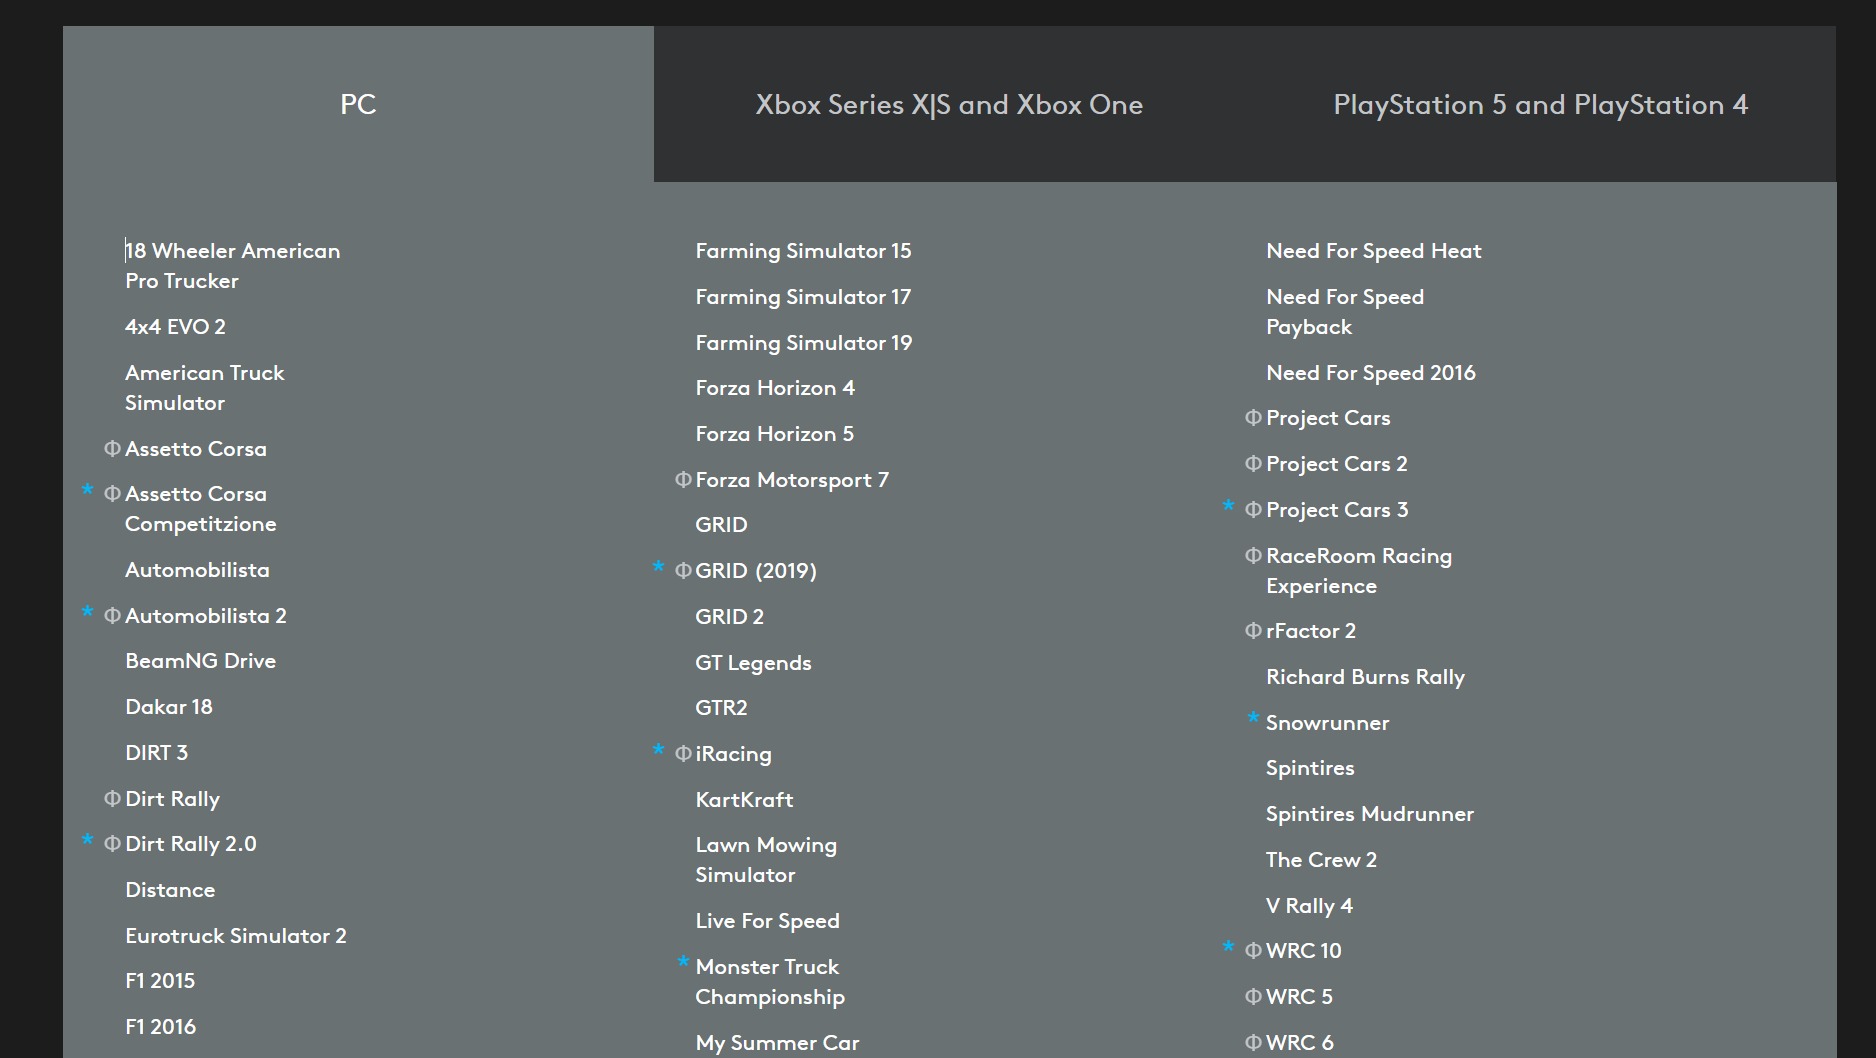
Task: Click Forza Horizon 4
Action: tap(775, 388)
